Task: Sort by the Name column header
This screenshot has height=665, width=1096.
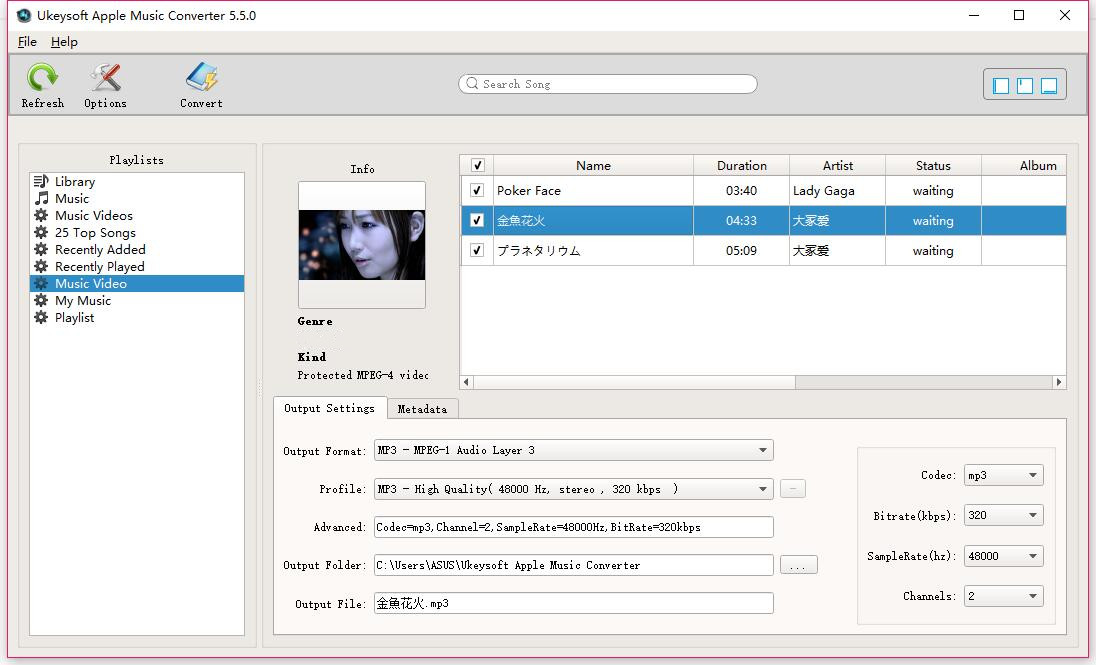Action: [x=593, y=165]
